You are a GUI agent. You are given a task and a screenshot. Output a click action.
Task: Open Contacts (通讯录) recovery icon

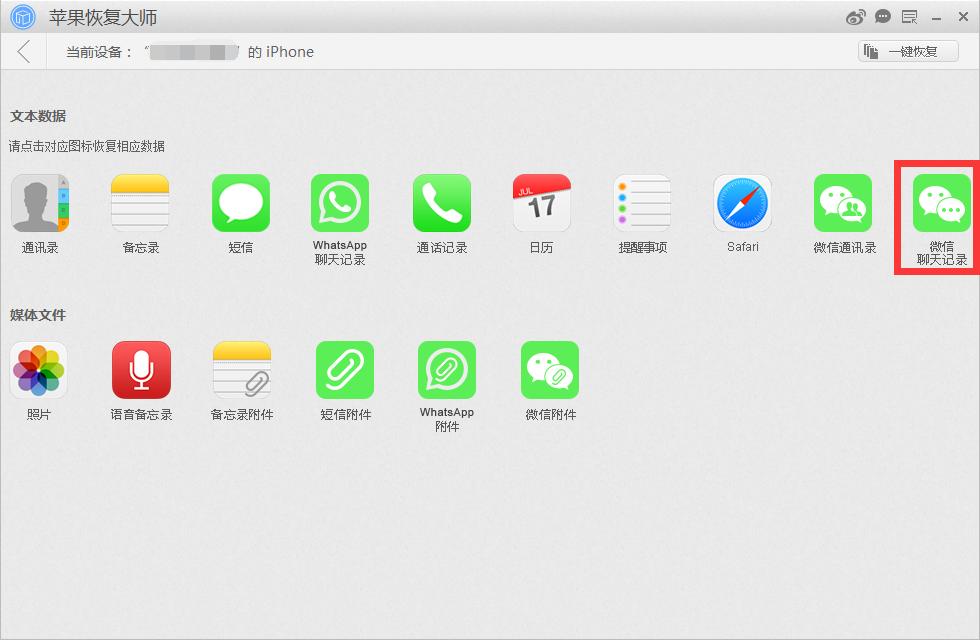(x=39, y=202)
